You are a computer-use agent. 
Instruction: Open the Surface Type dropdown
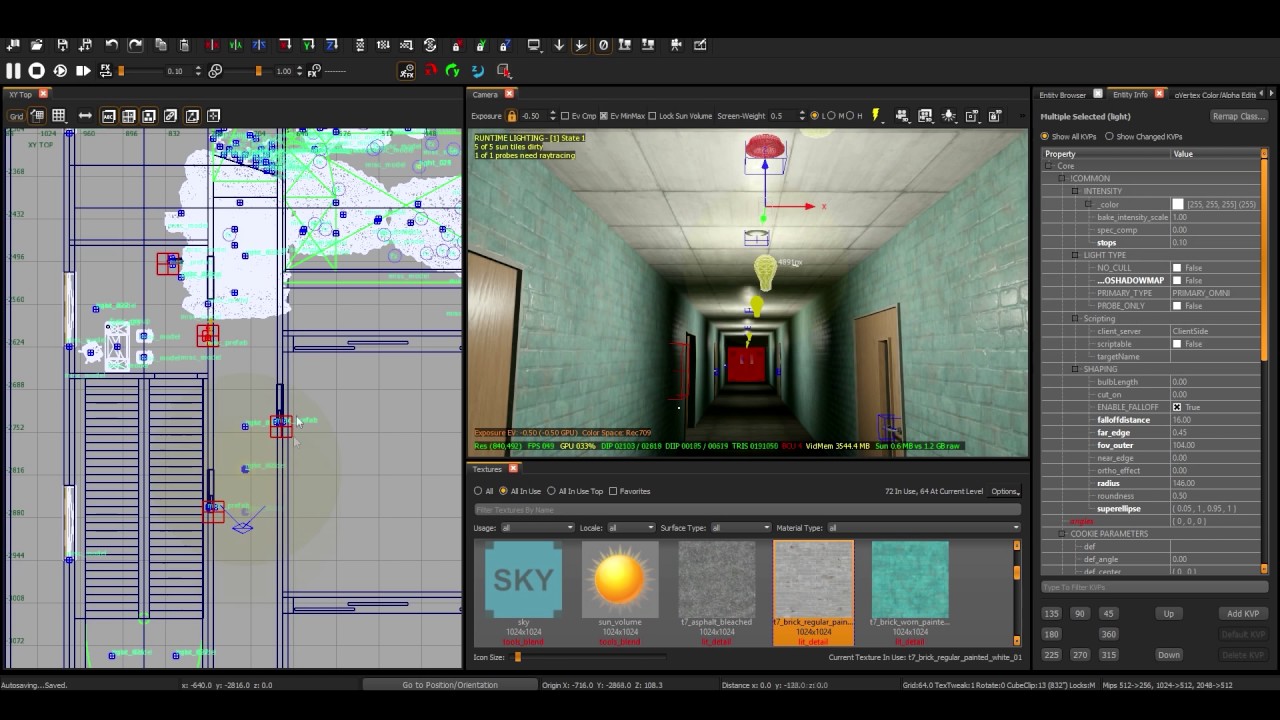(x=740, y=528)
